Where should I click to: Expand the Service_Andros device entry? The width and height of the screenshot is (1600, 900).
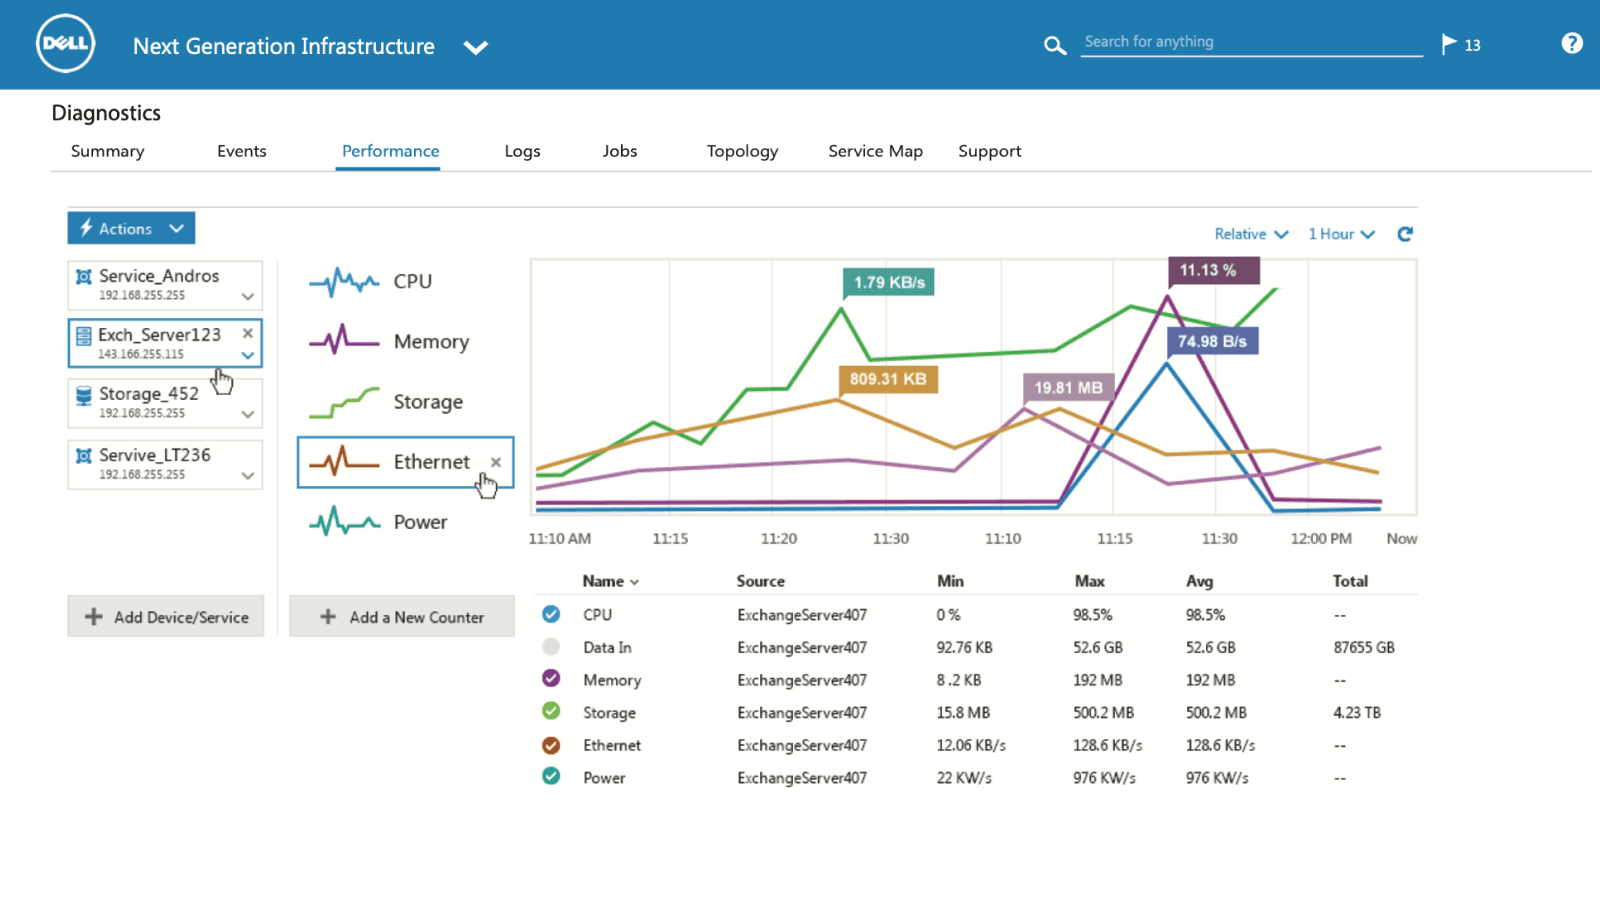coord(248,296)
